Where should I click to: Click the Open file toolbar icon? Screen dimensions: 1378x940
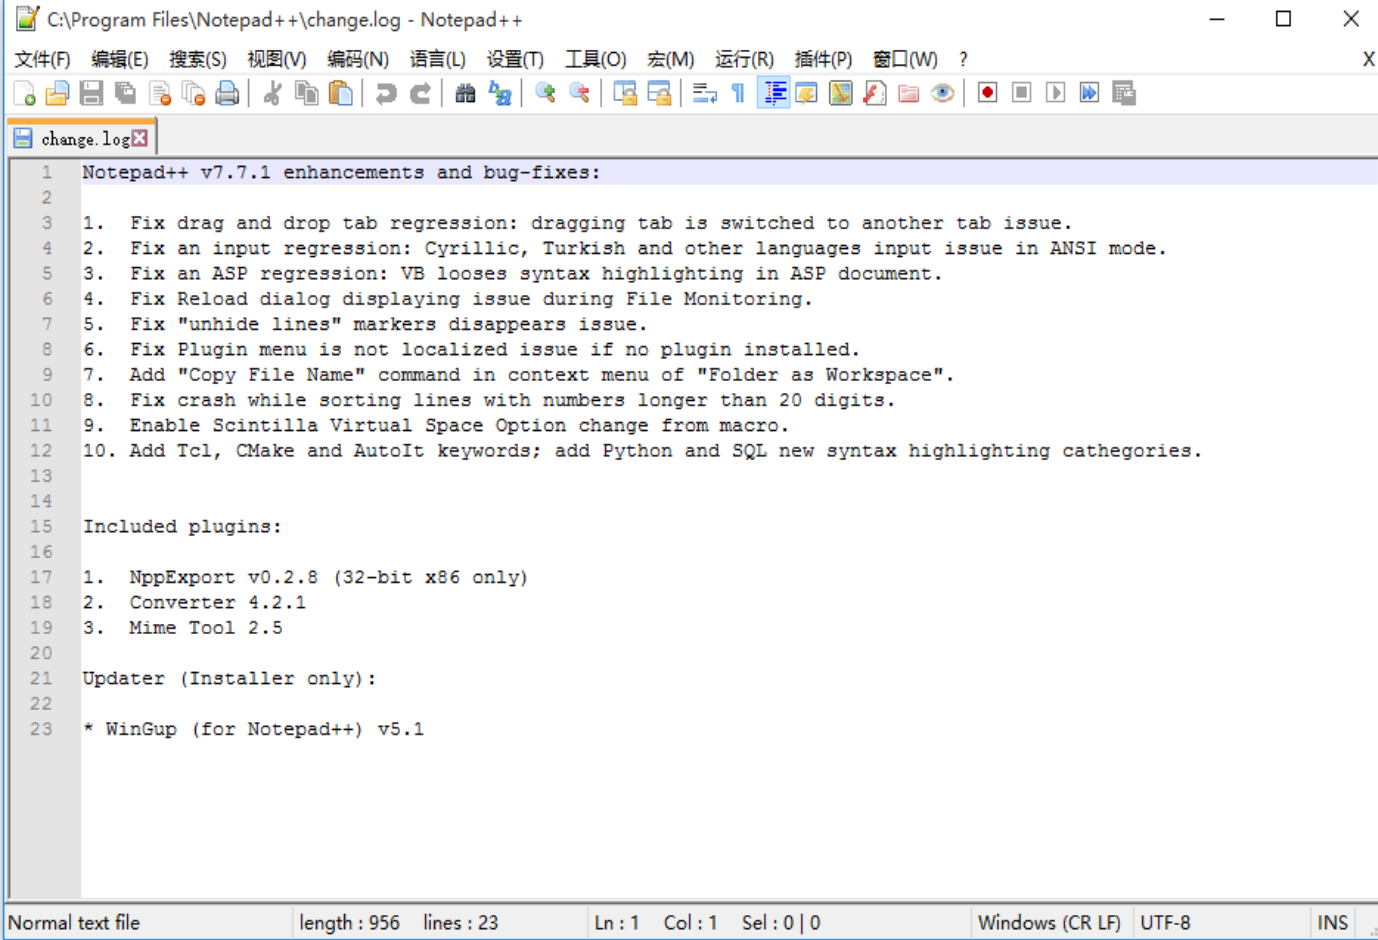pos(58,94)
